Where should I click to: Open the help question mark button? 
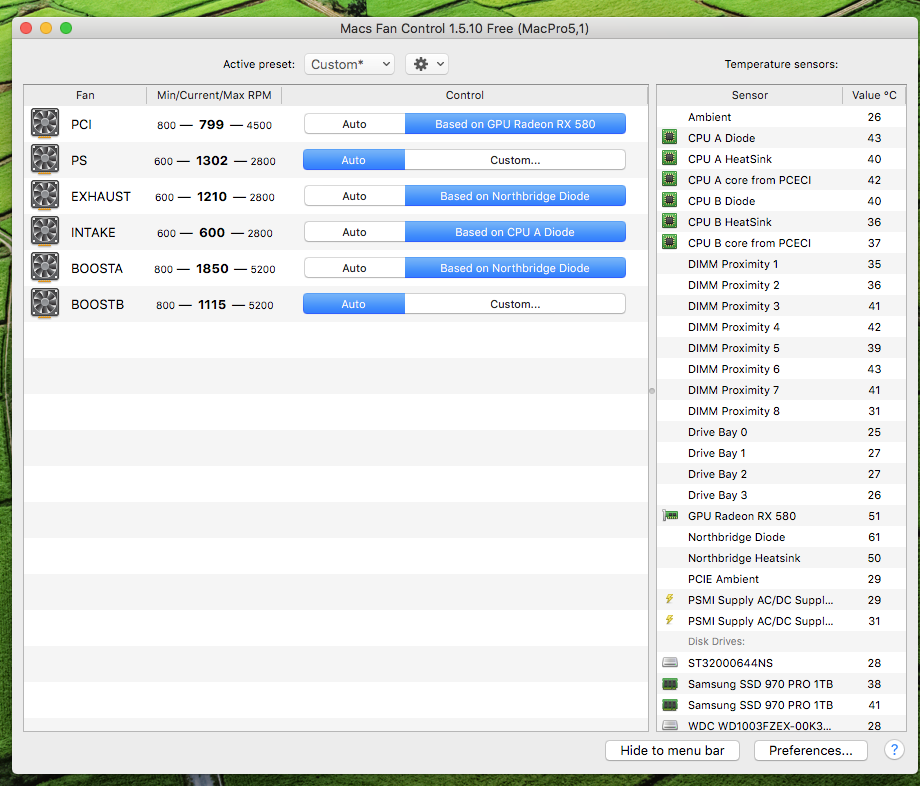point(894,750)
